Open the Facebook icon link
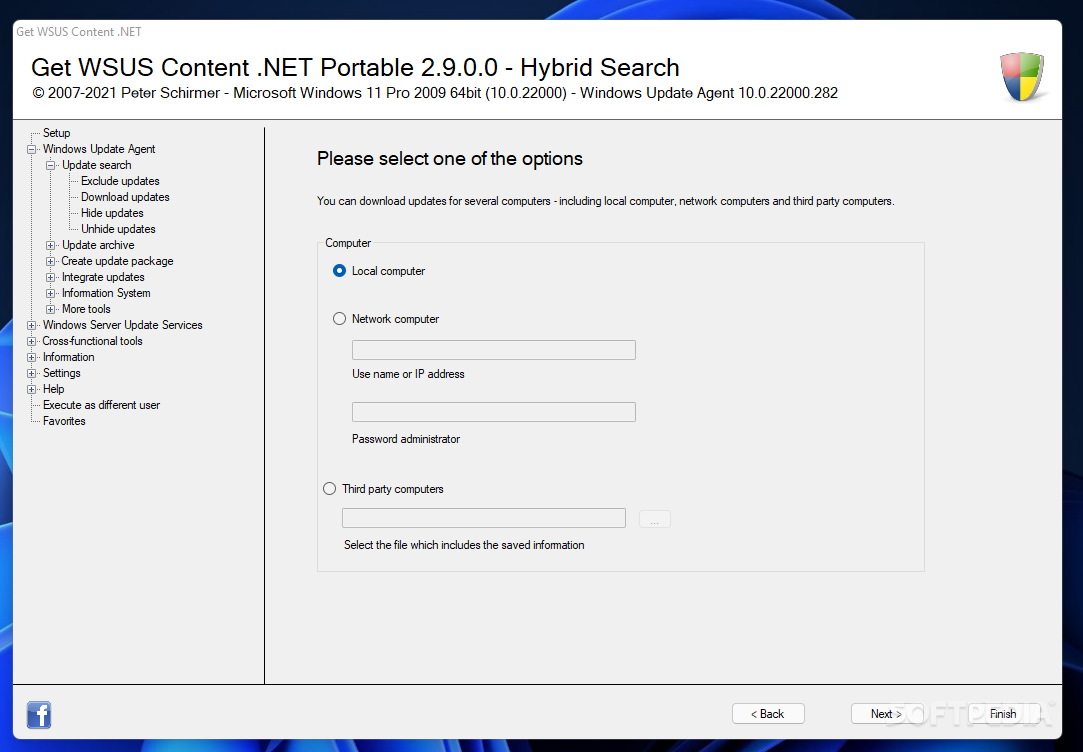This screenshot has height=752, width=1083. click(39, 715)
